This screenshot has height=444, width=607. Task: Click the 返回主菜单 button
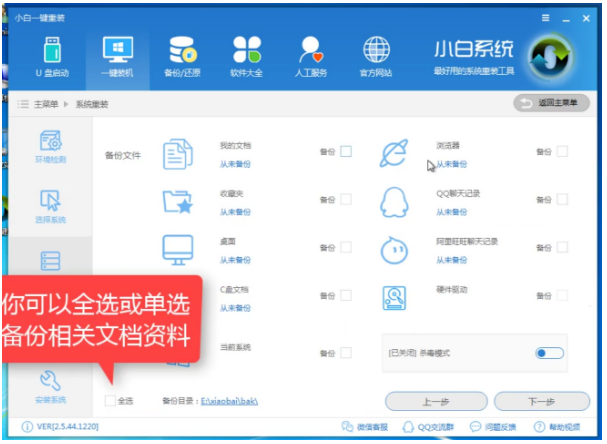[x=551, y=103]
